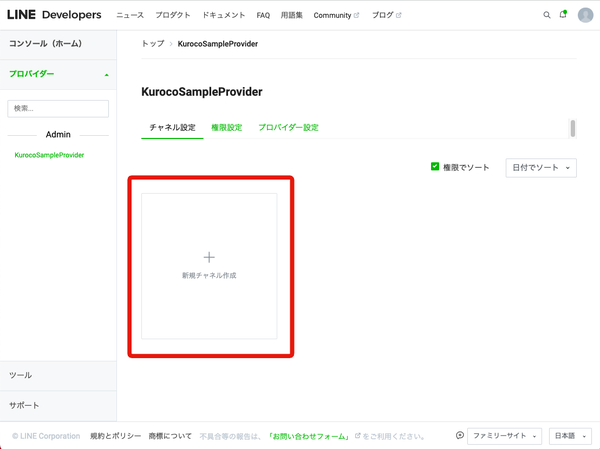
Task: Collapse the プロバイダー sidebar section
Action: pyautogui.click(x=58, y=74)
